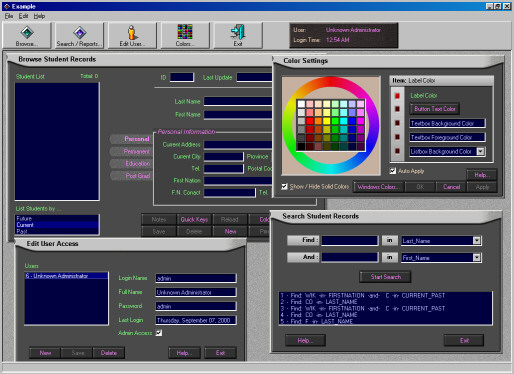Viewport: 514px width, 374px height.
Task: Select Future in List Students by
Action: tap(57, 219)
